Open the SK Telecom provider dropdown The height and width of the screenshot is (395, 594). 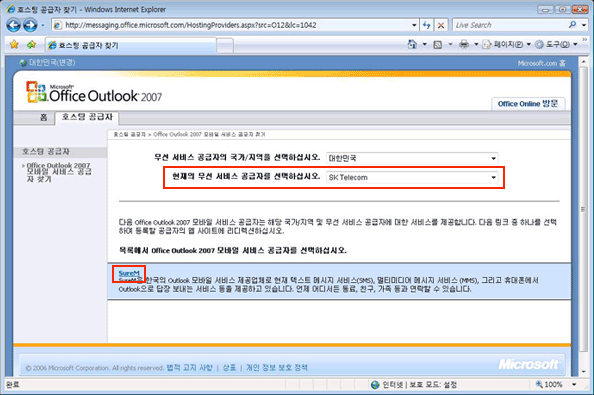coord(412,177)
